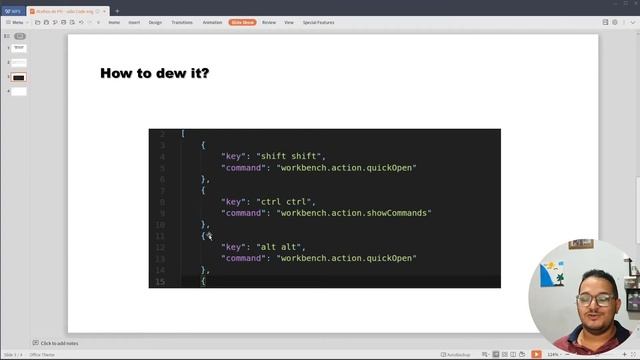
Task: Open the Review ribbon tab
Action: coord(269,22)
